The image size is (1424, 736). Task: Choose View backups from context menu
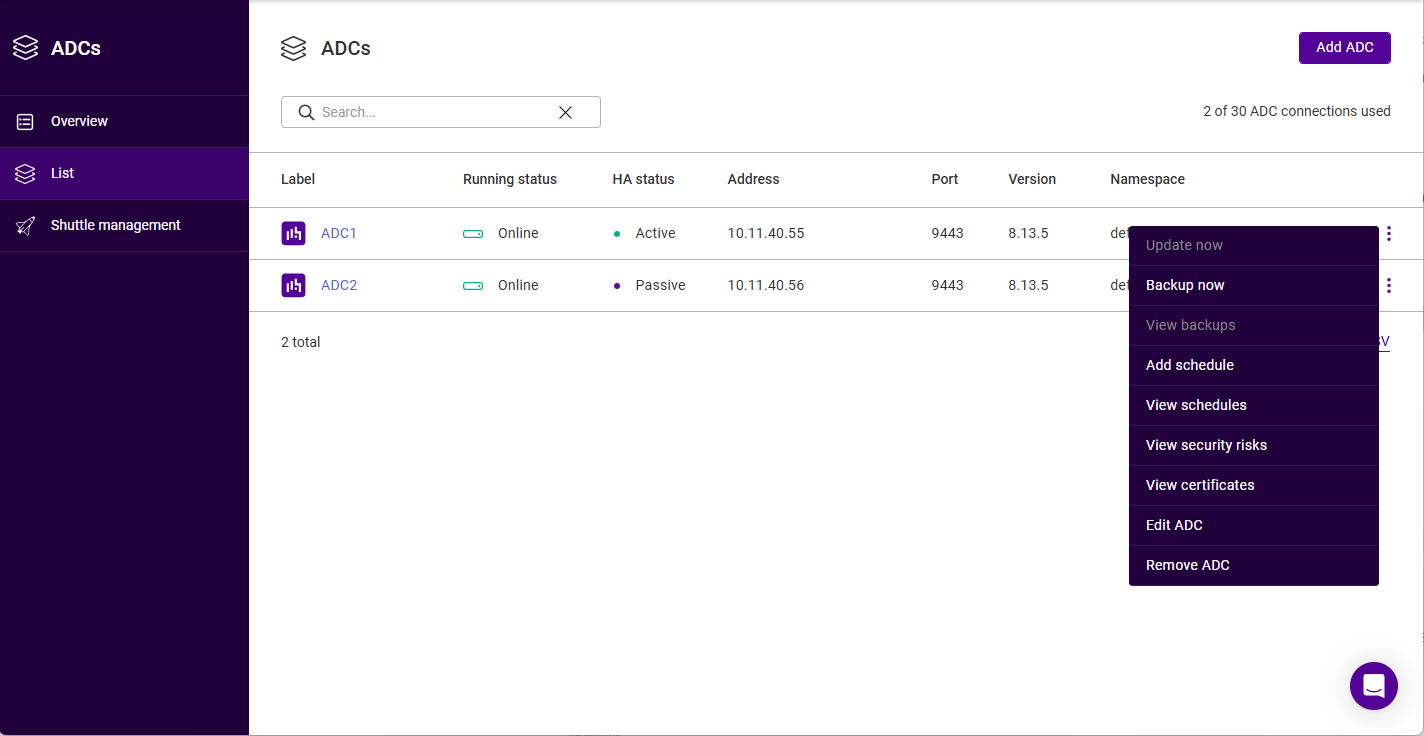click(x=1254, y=325)
